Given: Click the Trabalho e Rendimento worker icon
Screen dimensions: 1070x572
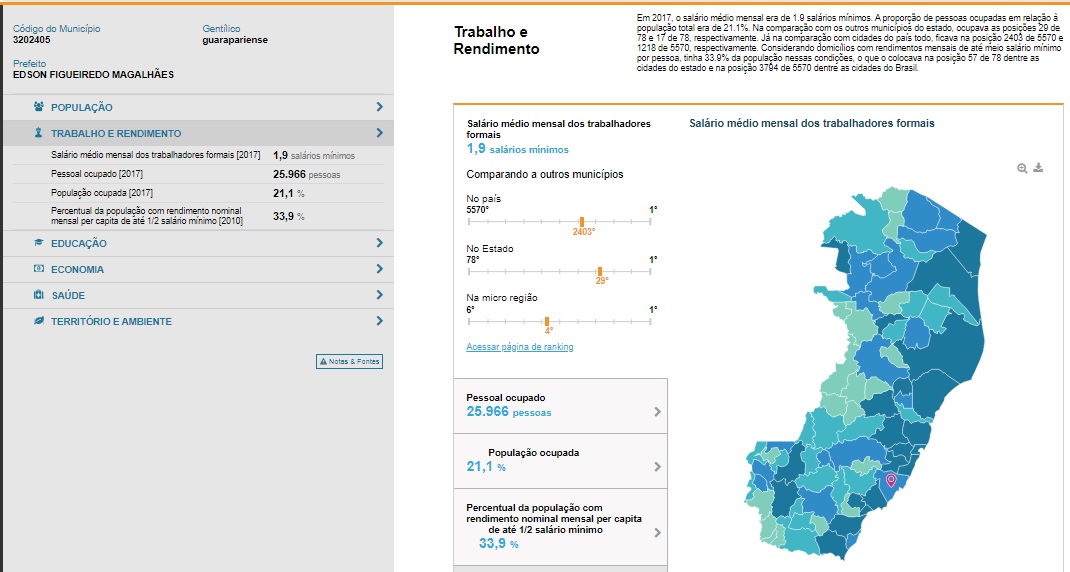Looking at the screenshot, I should point(39,132).
